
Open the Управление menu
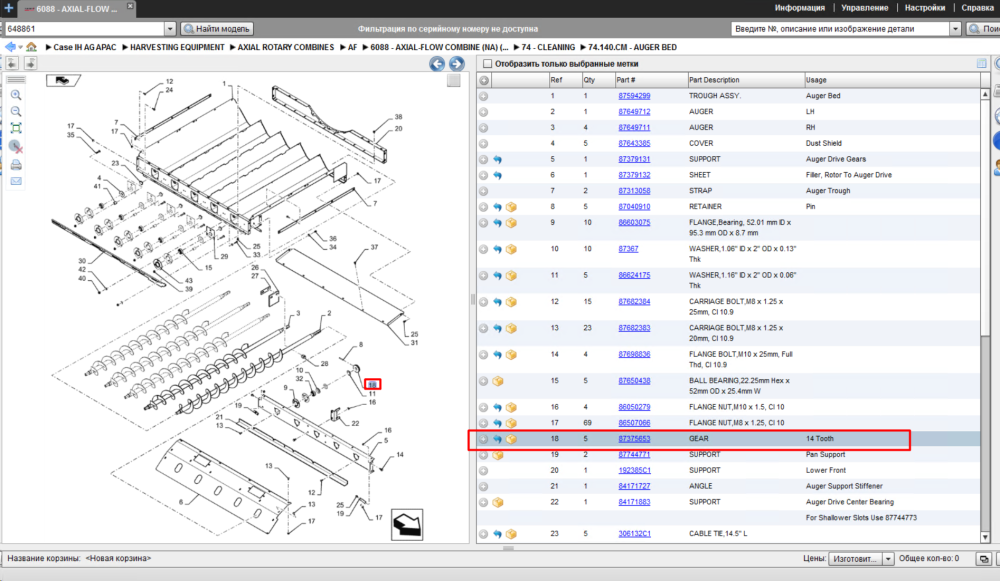click(865, 8)
